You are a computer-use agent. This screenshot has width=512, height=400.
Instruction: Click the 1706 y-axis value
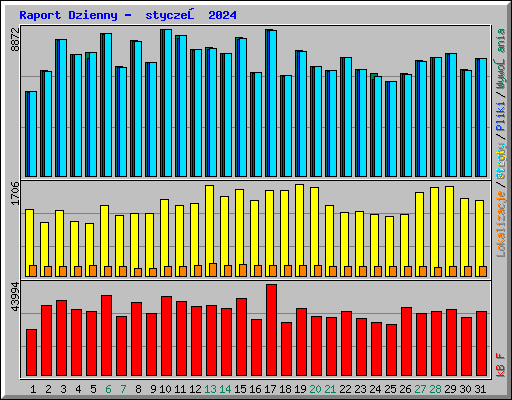click(15, 193)
